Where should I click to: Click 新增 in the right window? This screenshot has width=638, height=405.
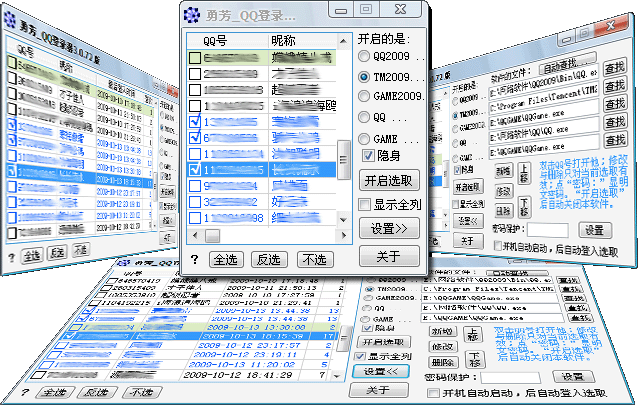point(504,171)
